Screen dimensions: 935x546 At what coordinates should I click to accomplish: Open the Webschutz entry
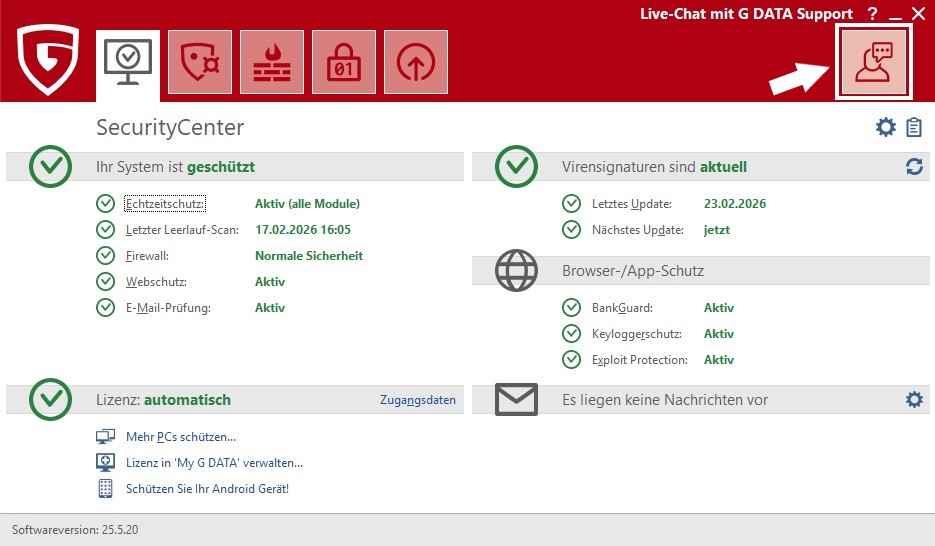pos(156,282)
